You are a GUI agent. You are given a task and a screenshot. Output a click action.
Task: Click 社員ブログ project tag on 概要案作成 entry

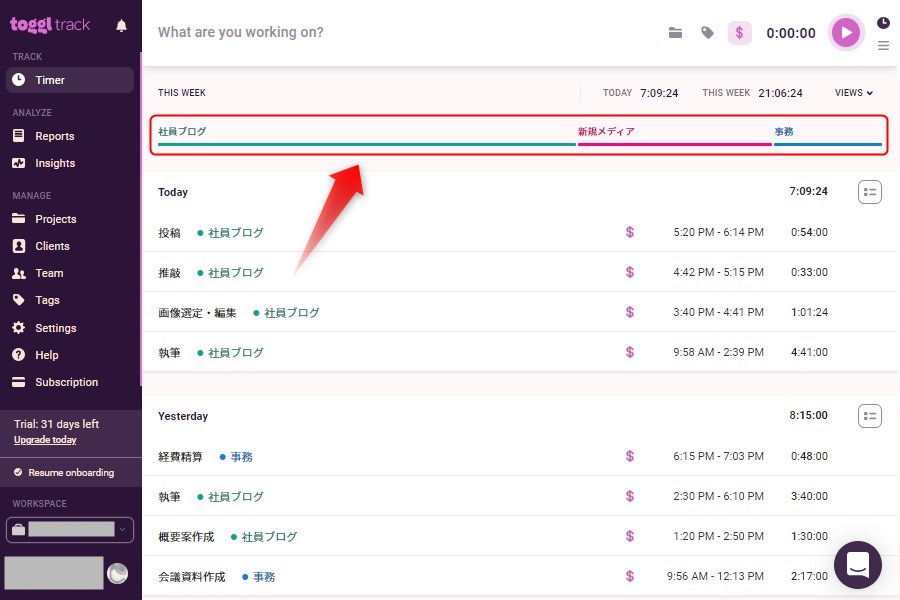click(263, 537)
